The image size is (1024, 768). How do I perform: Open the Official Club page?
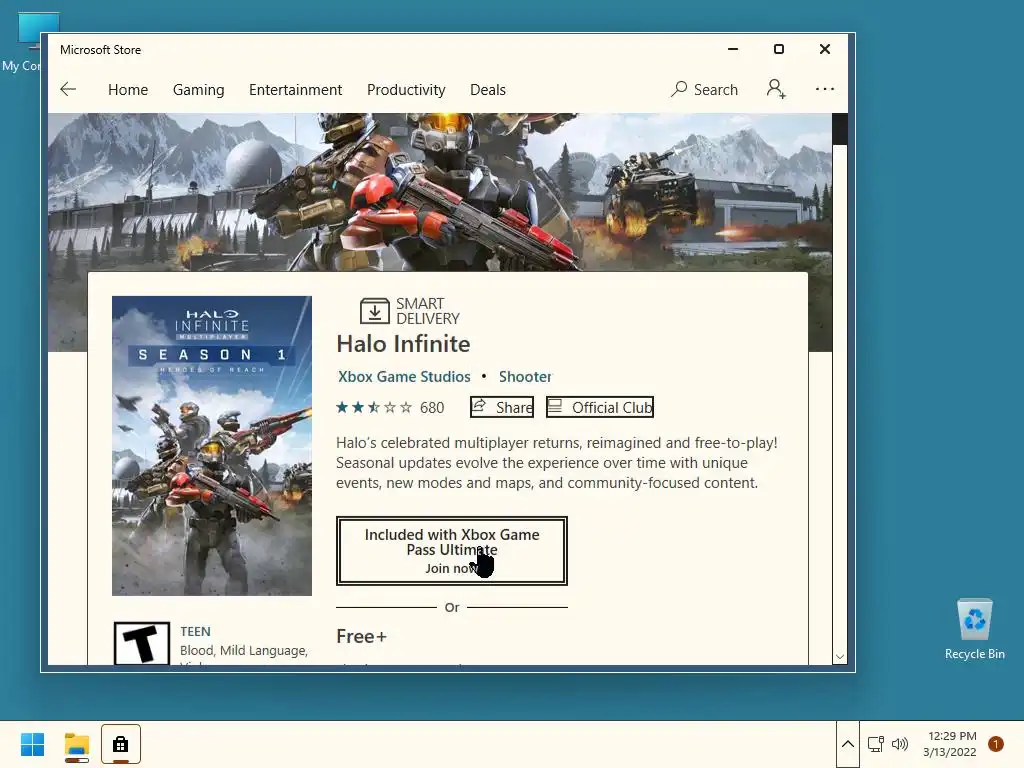pos(600,408)
